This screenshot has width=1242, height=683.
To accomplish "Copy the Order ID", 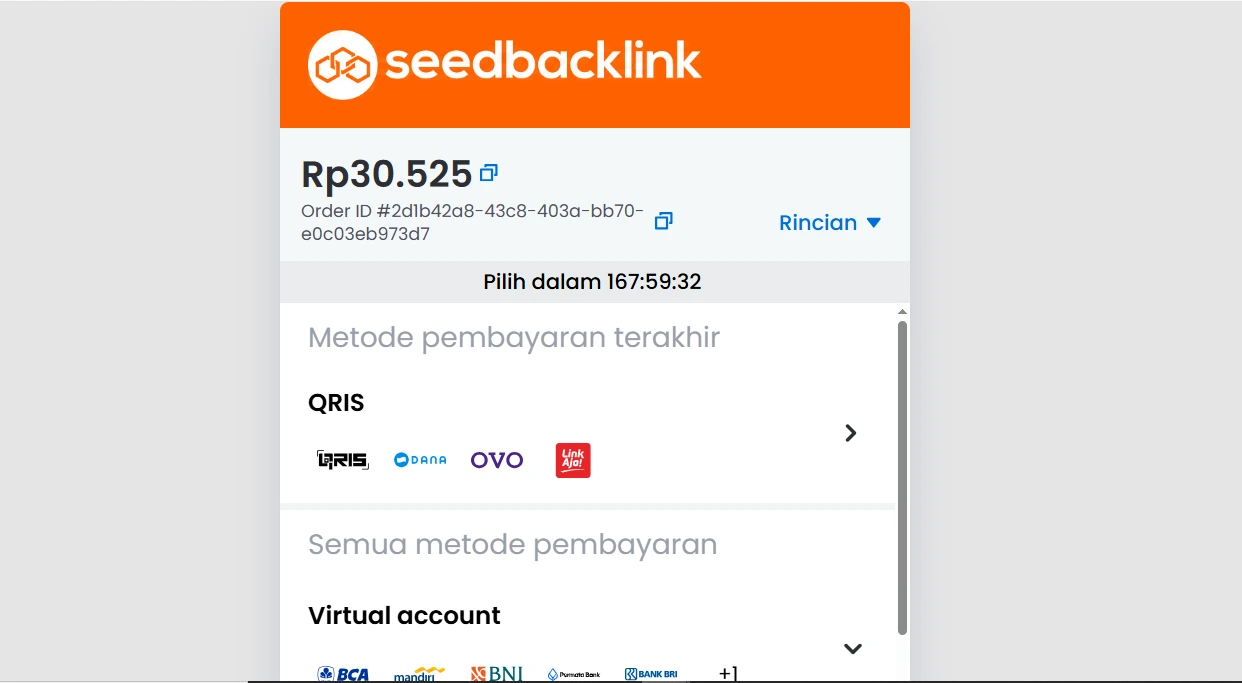I will 663,221.
